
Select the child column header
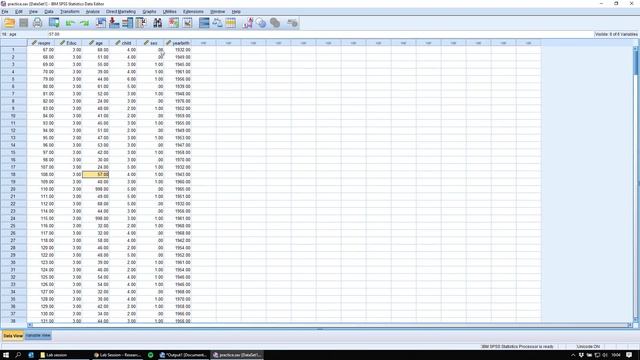pyautogui.click(x=123, y=43)
